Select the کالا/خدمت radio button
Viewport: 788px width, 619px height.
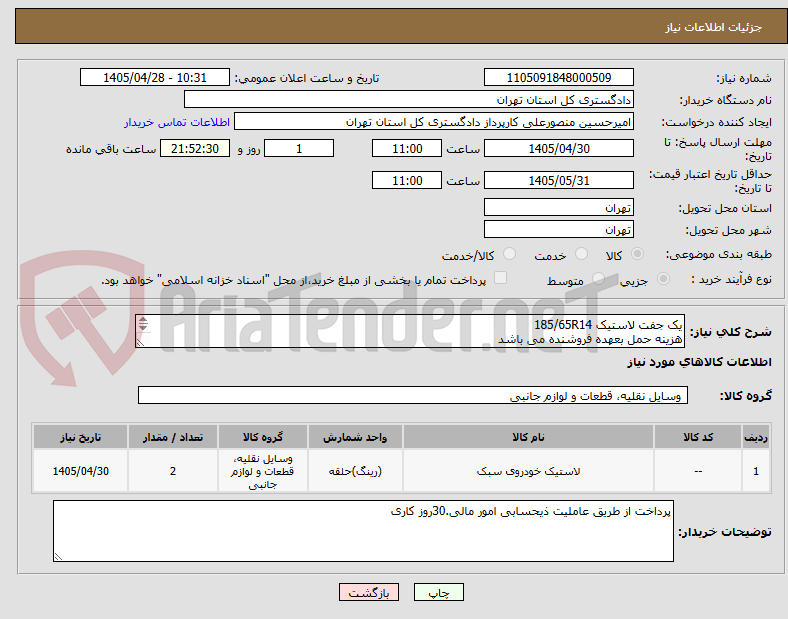510,254
